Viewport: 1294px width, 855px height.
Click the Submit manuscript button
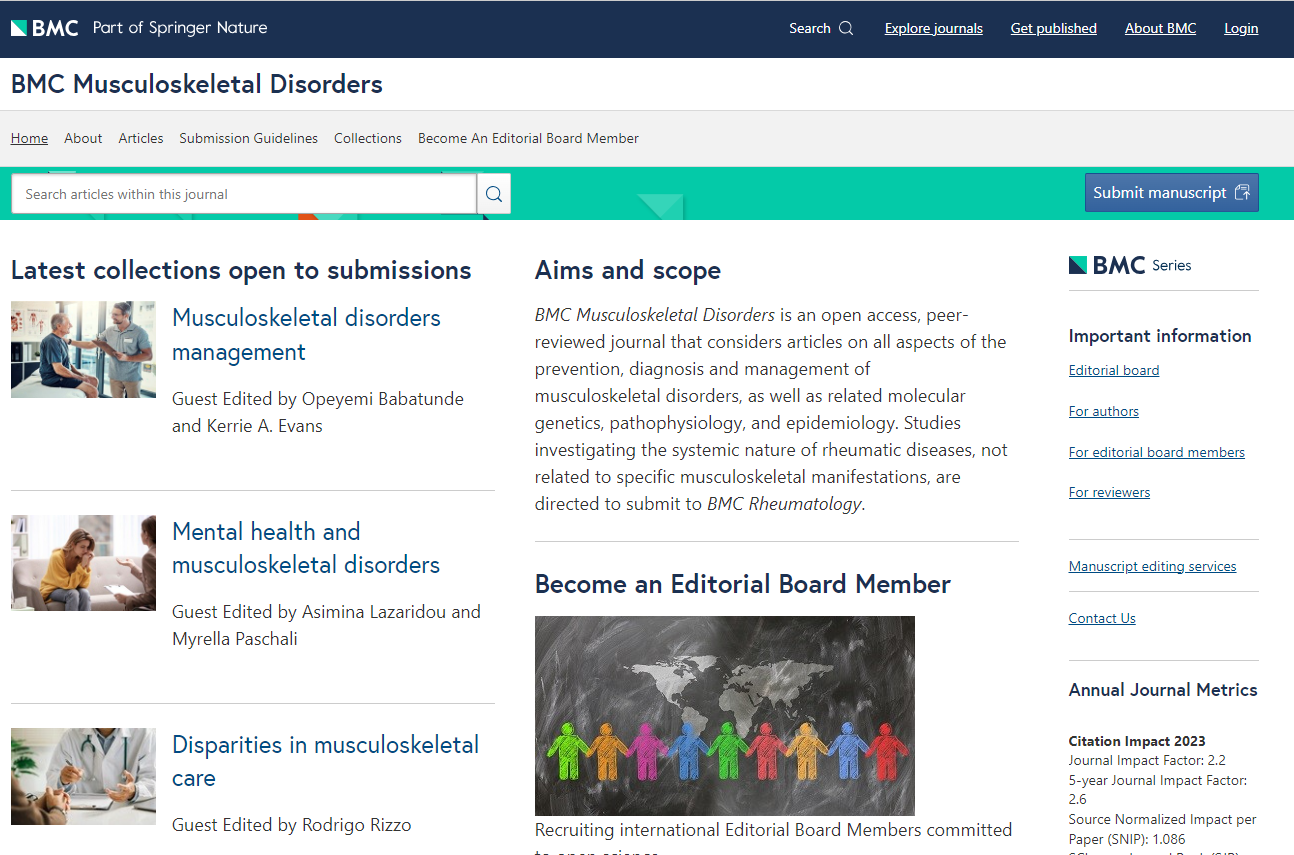[x=1171, y=193]
